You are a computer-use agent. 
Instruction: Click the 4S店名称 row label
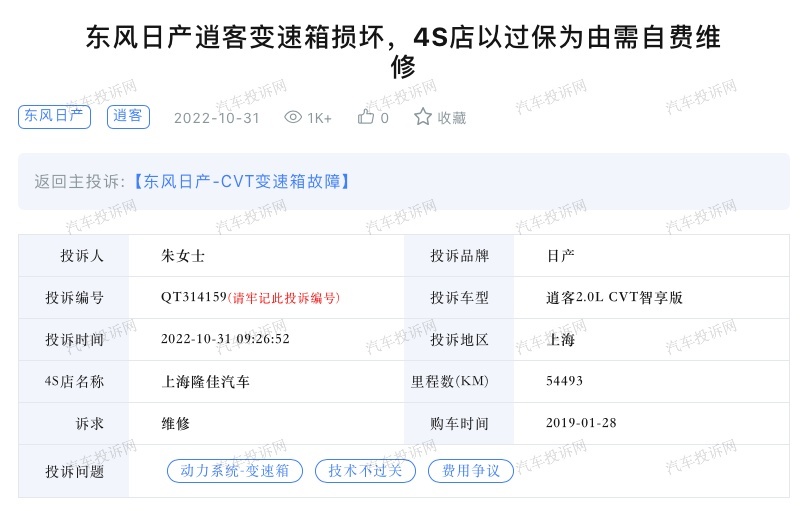pyautogui.click(x=74, y=381)
